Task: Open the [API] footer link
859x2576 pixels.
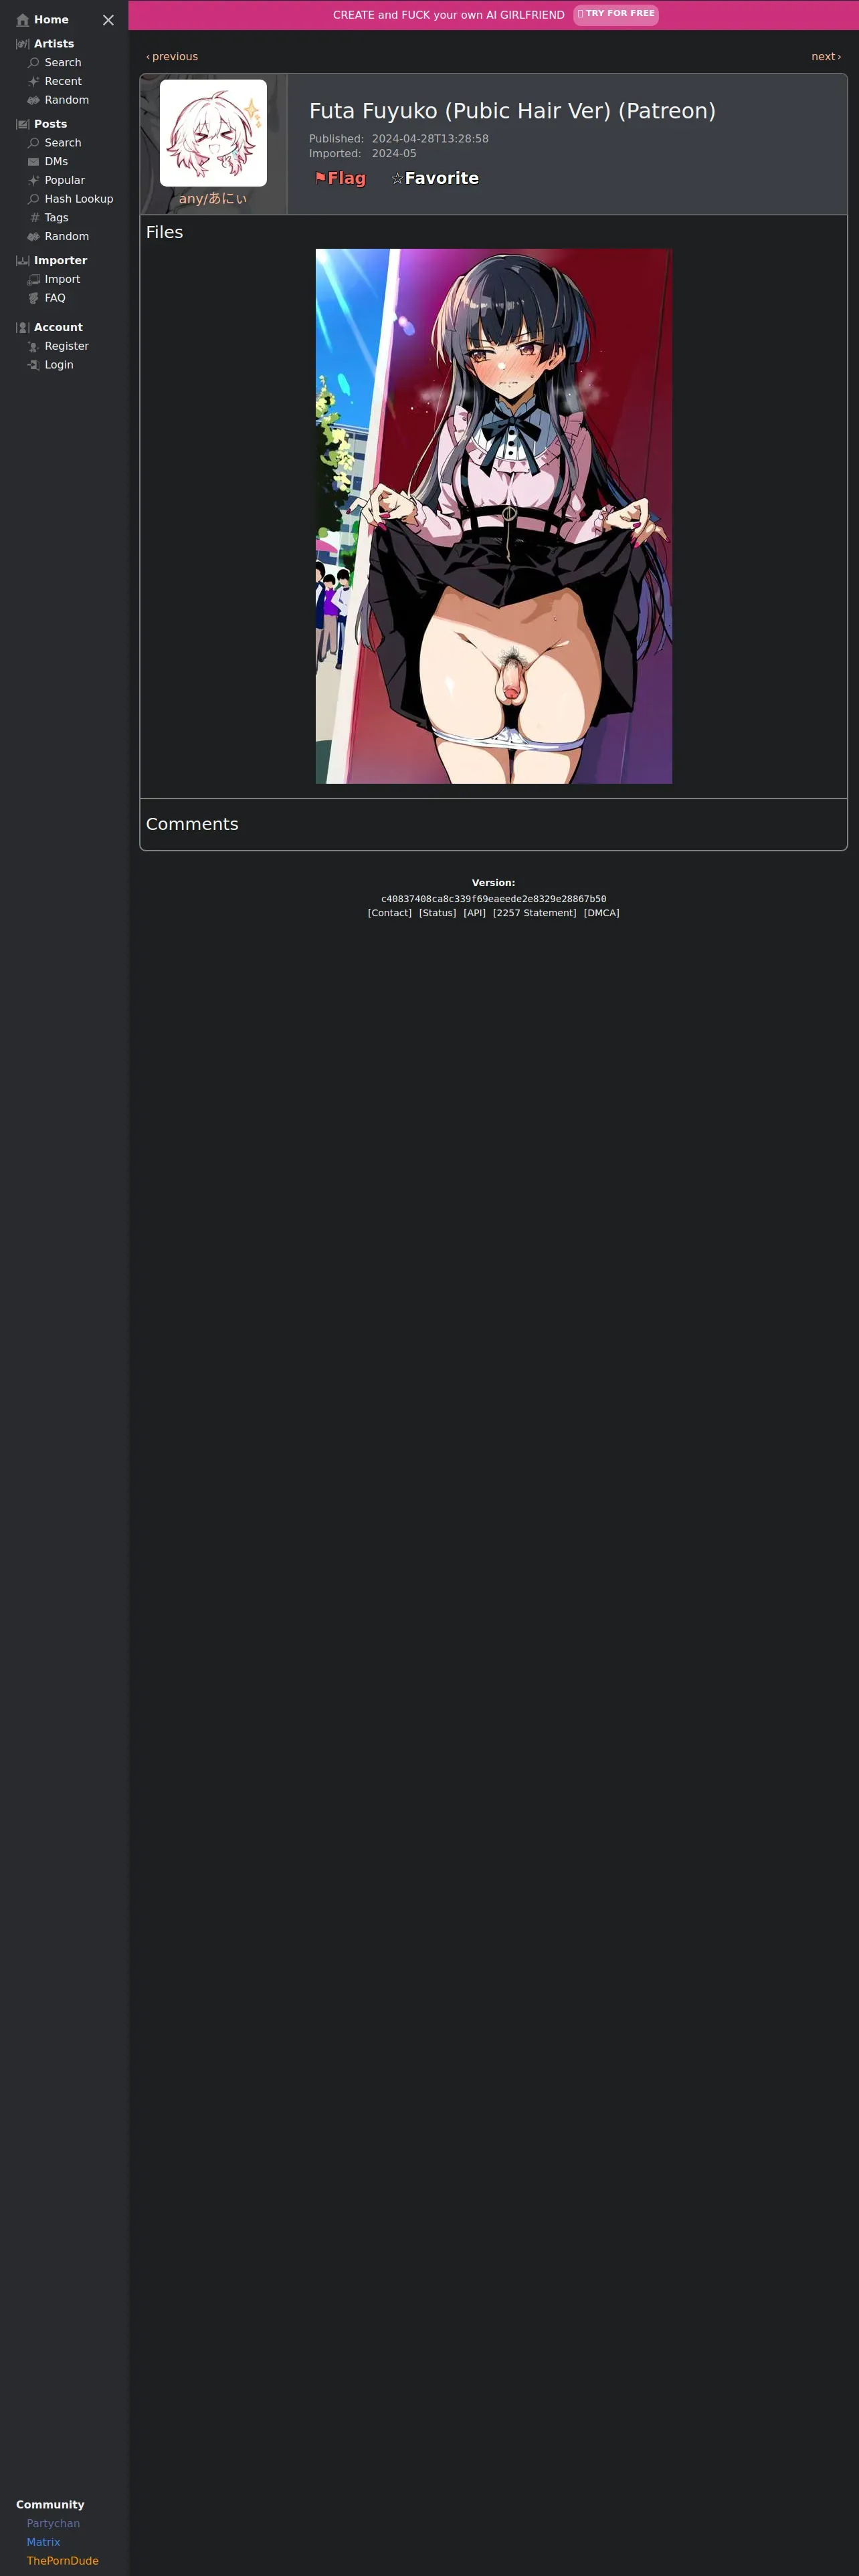Action: point(474,913)
